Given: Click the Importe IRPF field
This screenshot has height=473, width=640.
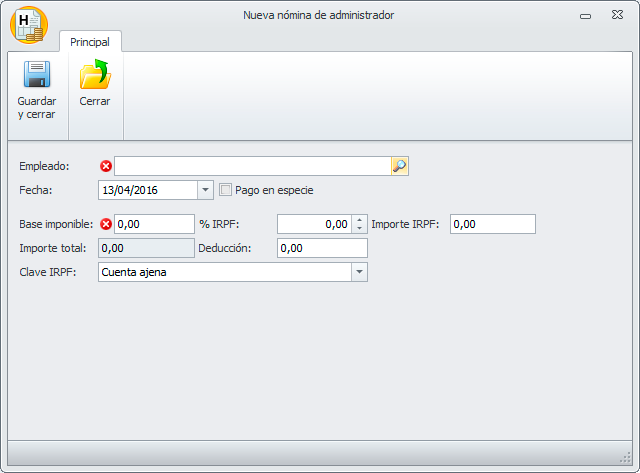Looking at the screenshot, I should (493, 224).
